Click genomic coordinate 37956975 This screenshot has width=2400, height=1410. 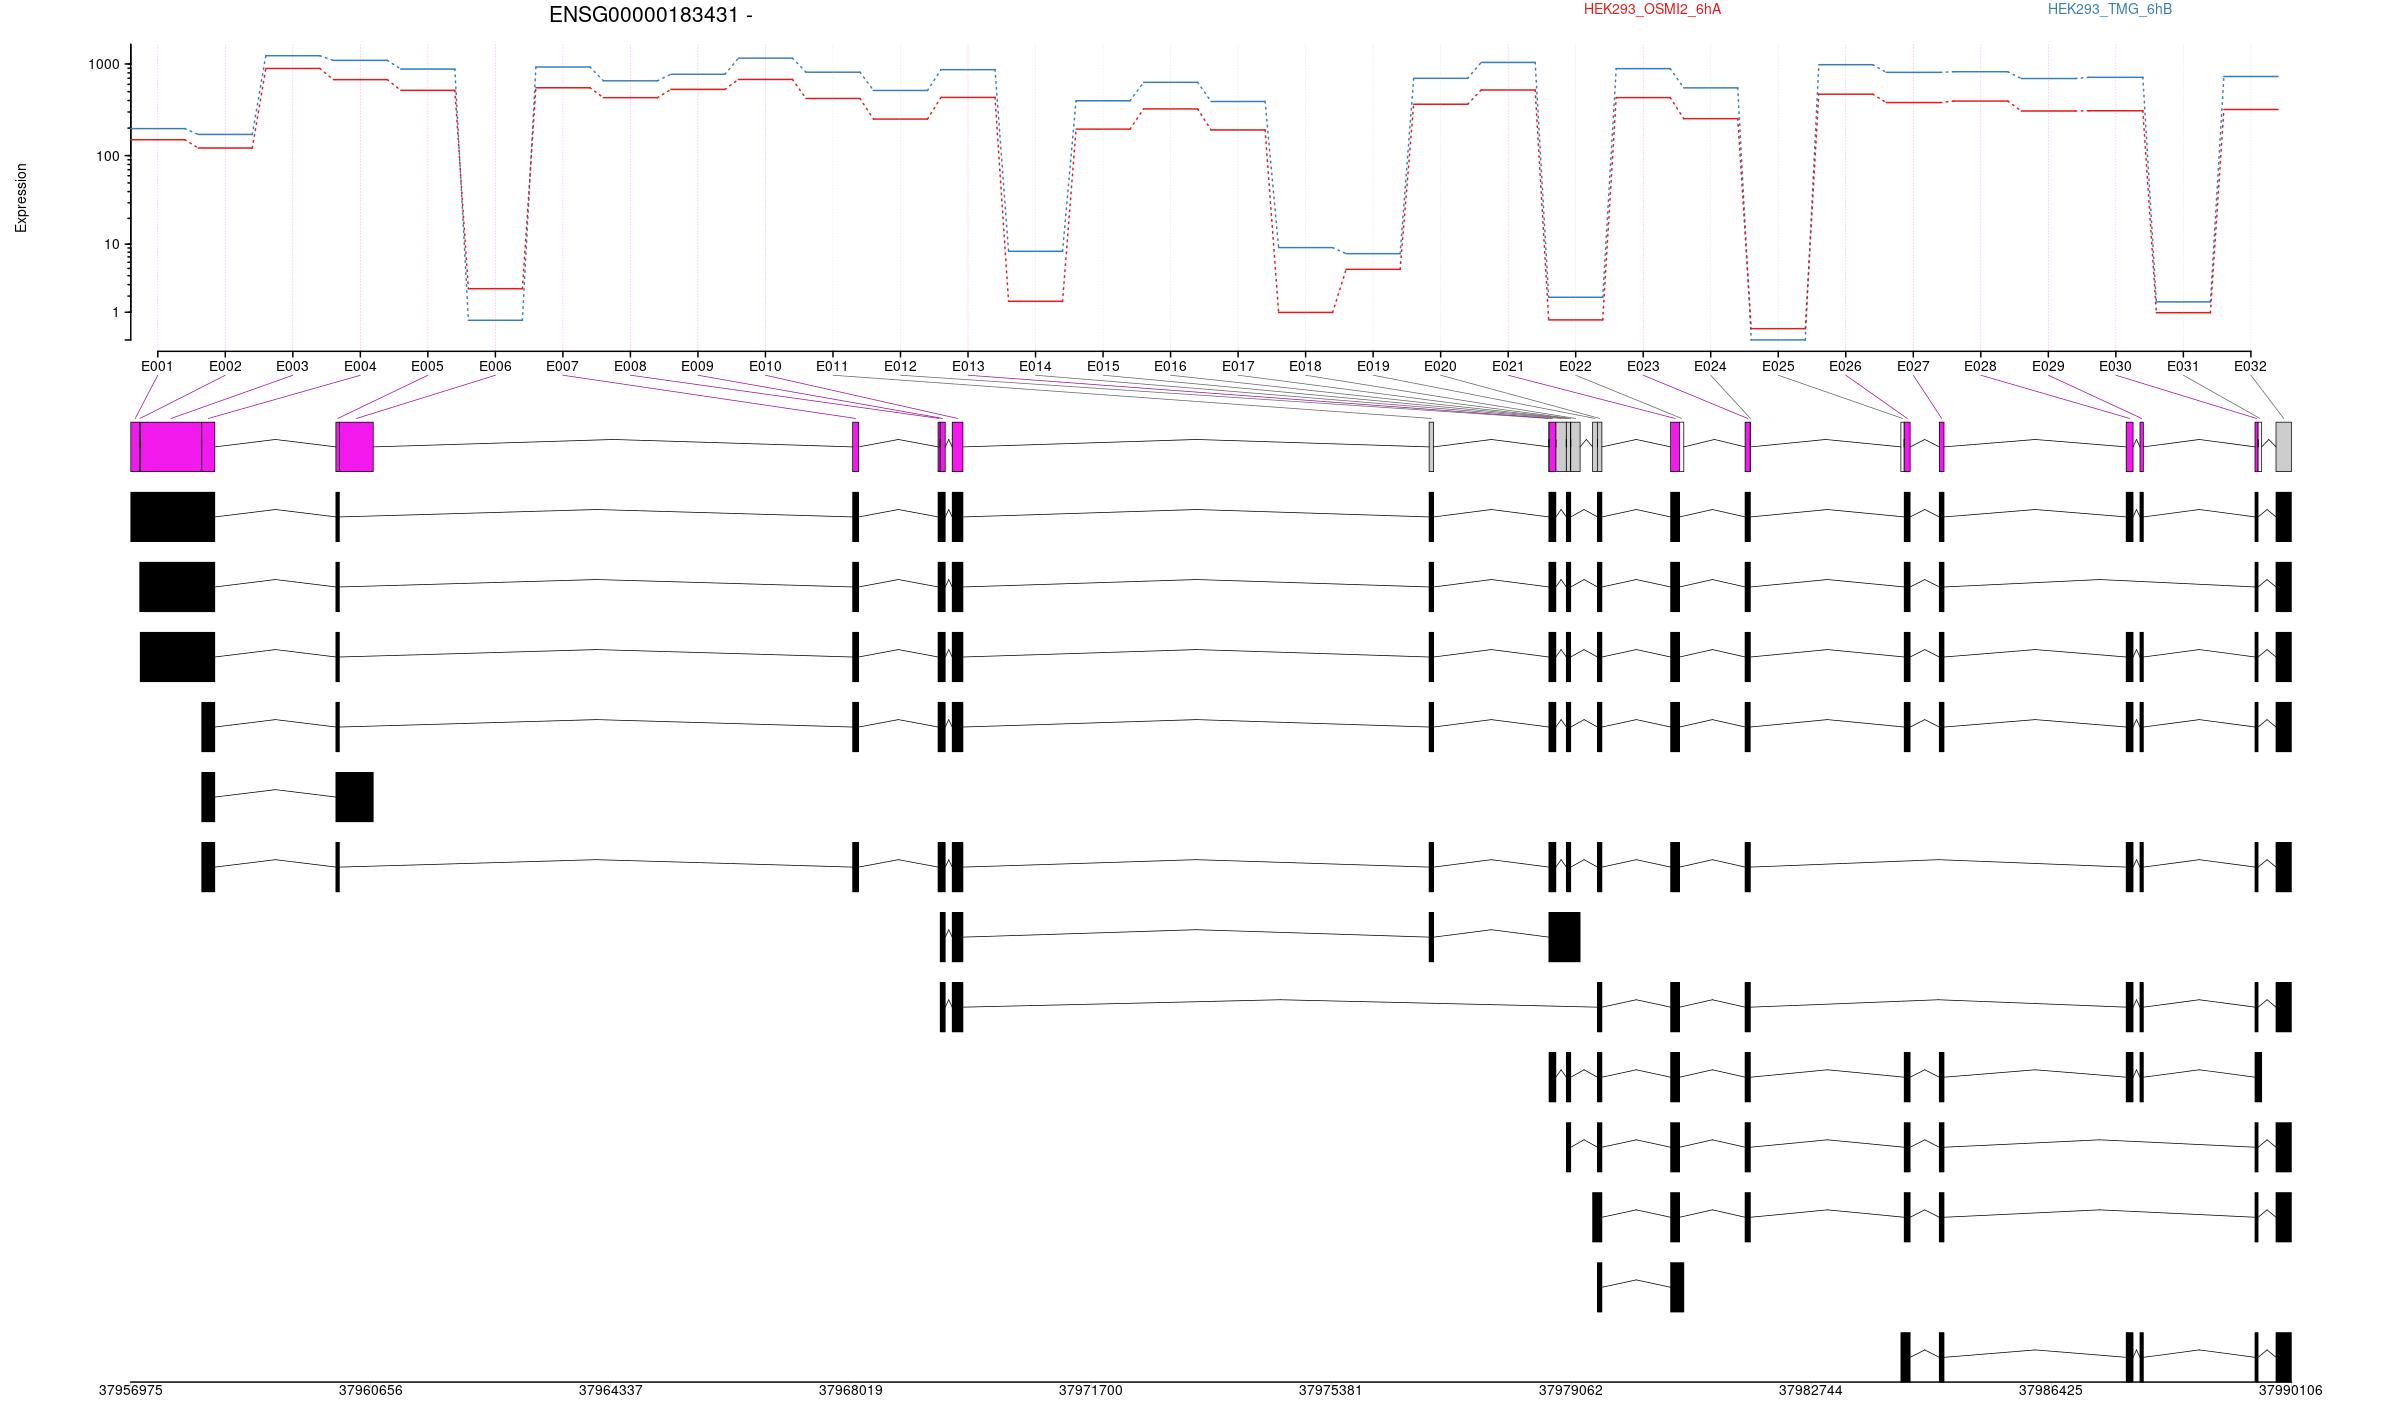(130, 1390)
